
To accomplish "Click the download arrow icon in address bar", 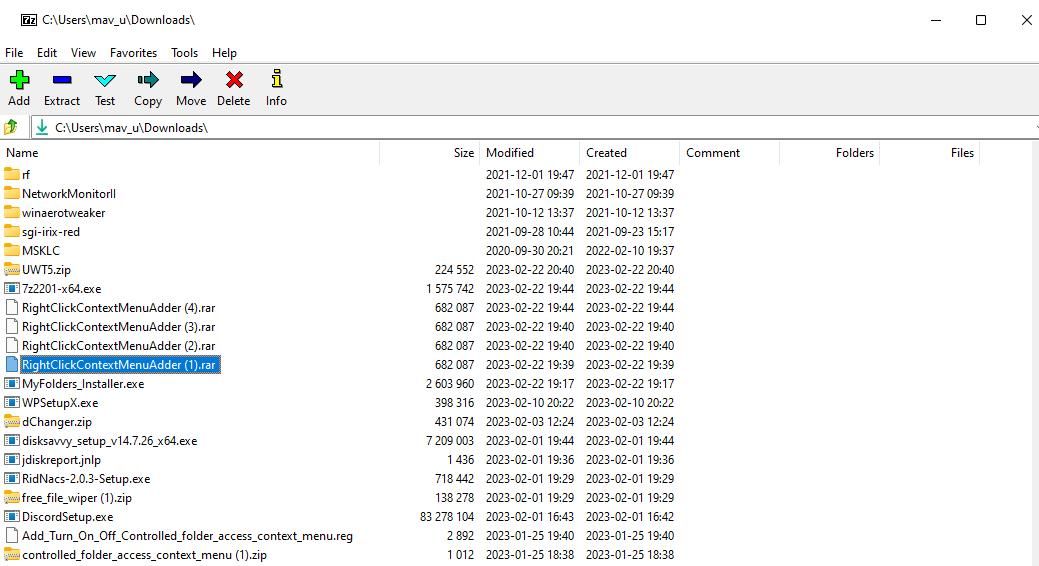I will 42,127.
